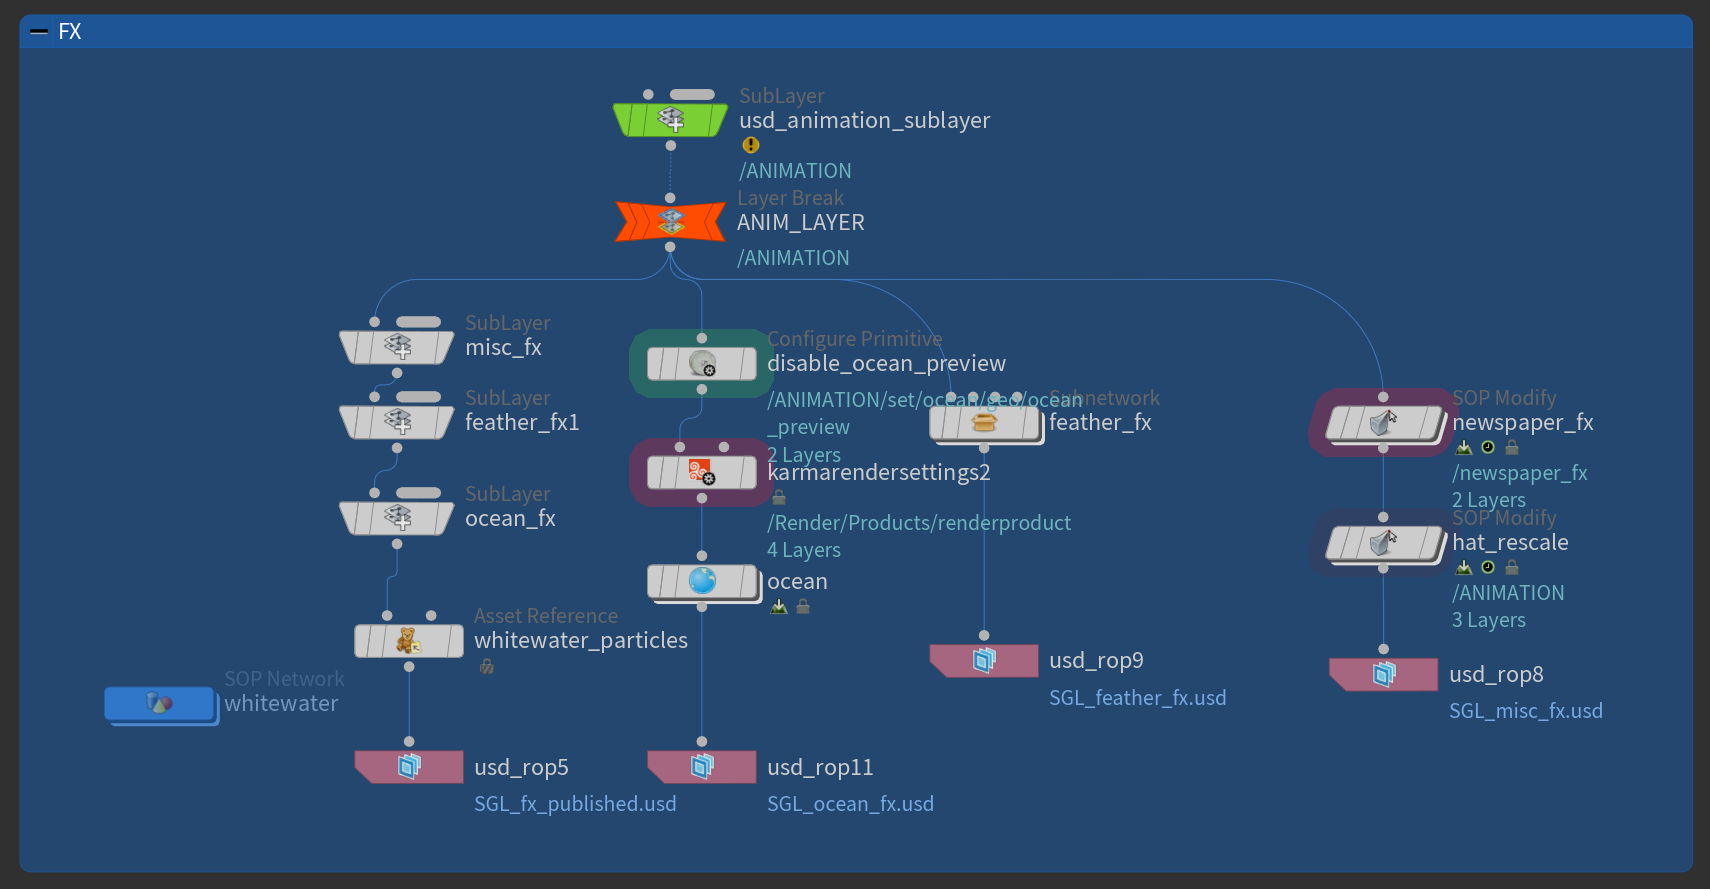Click the usd_rop9 output node
Image resolution: width=1710 pixels, height=889 pixels.
click(984, 661)
